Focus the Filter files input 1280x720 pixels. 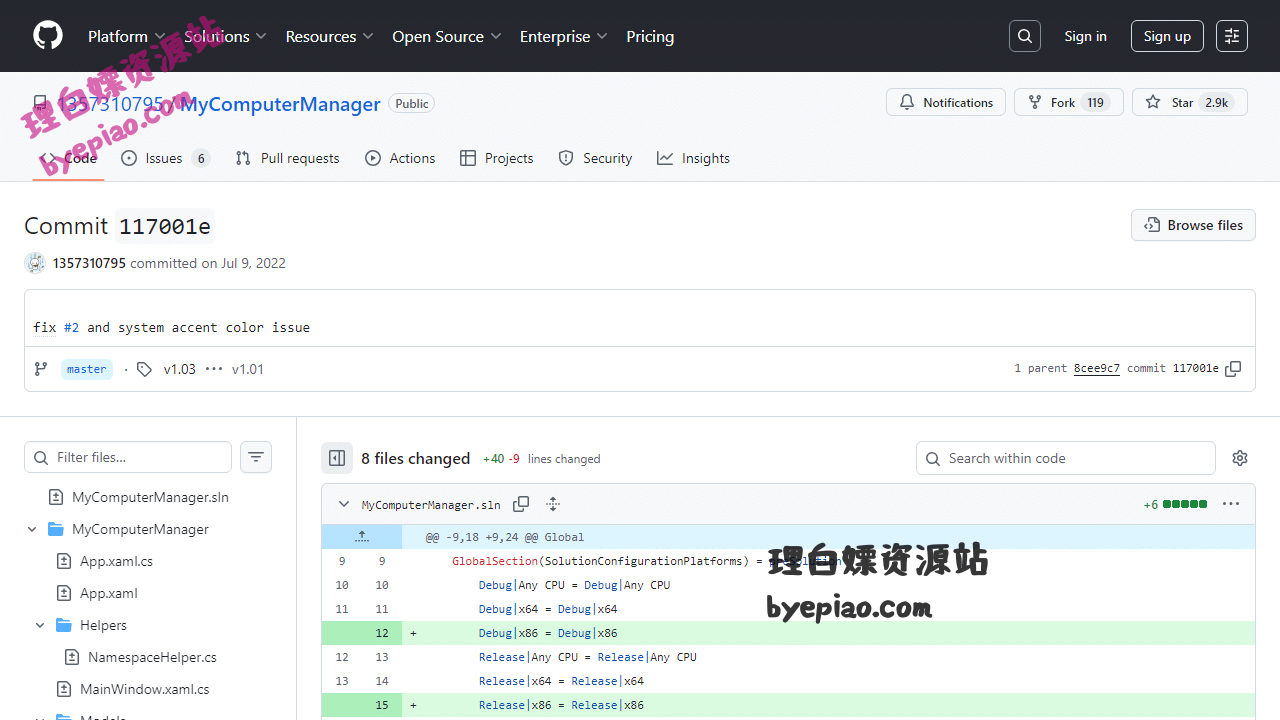pos(128,457)
